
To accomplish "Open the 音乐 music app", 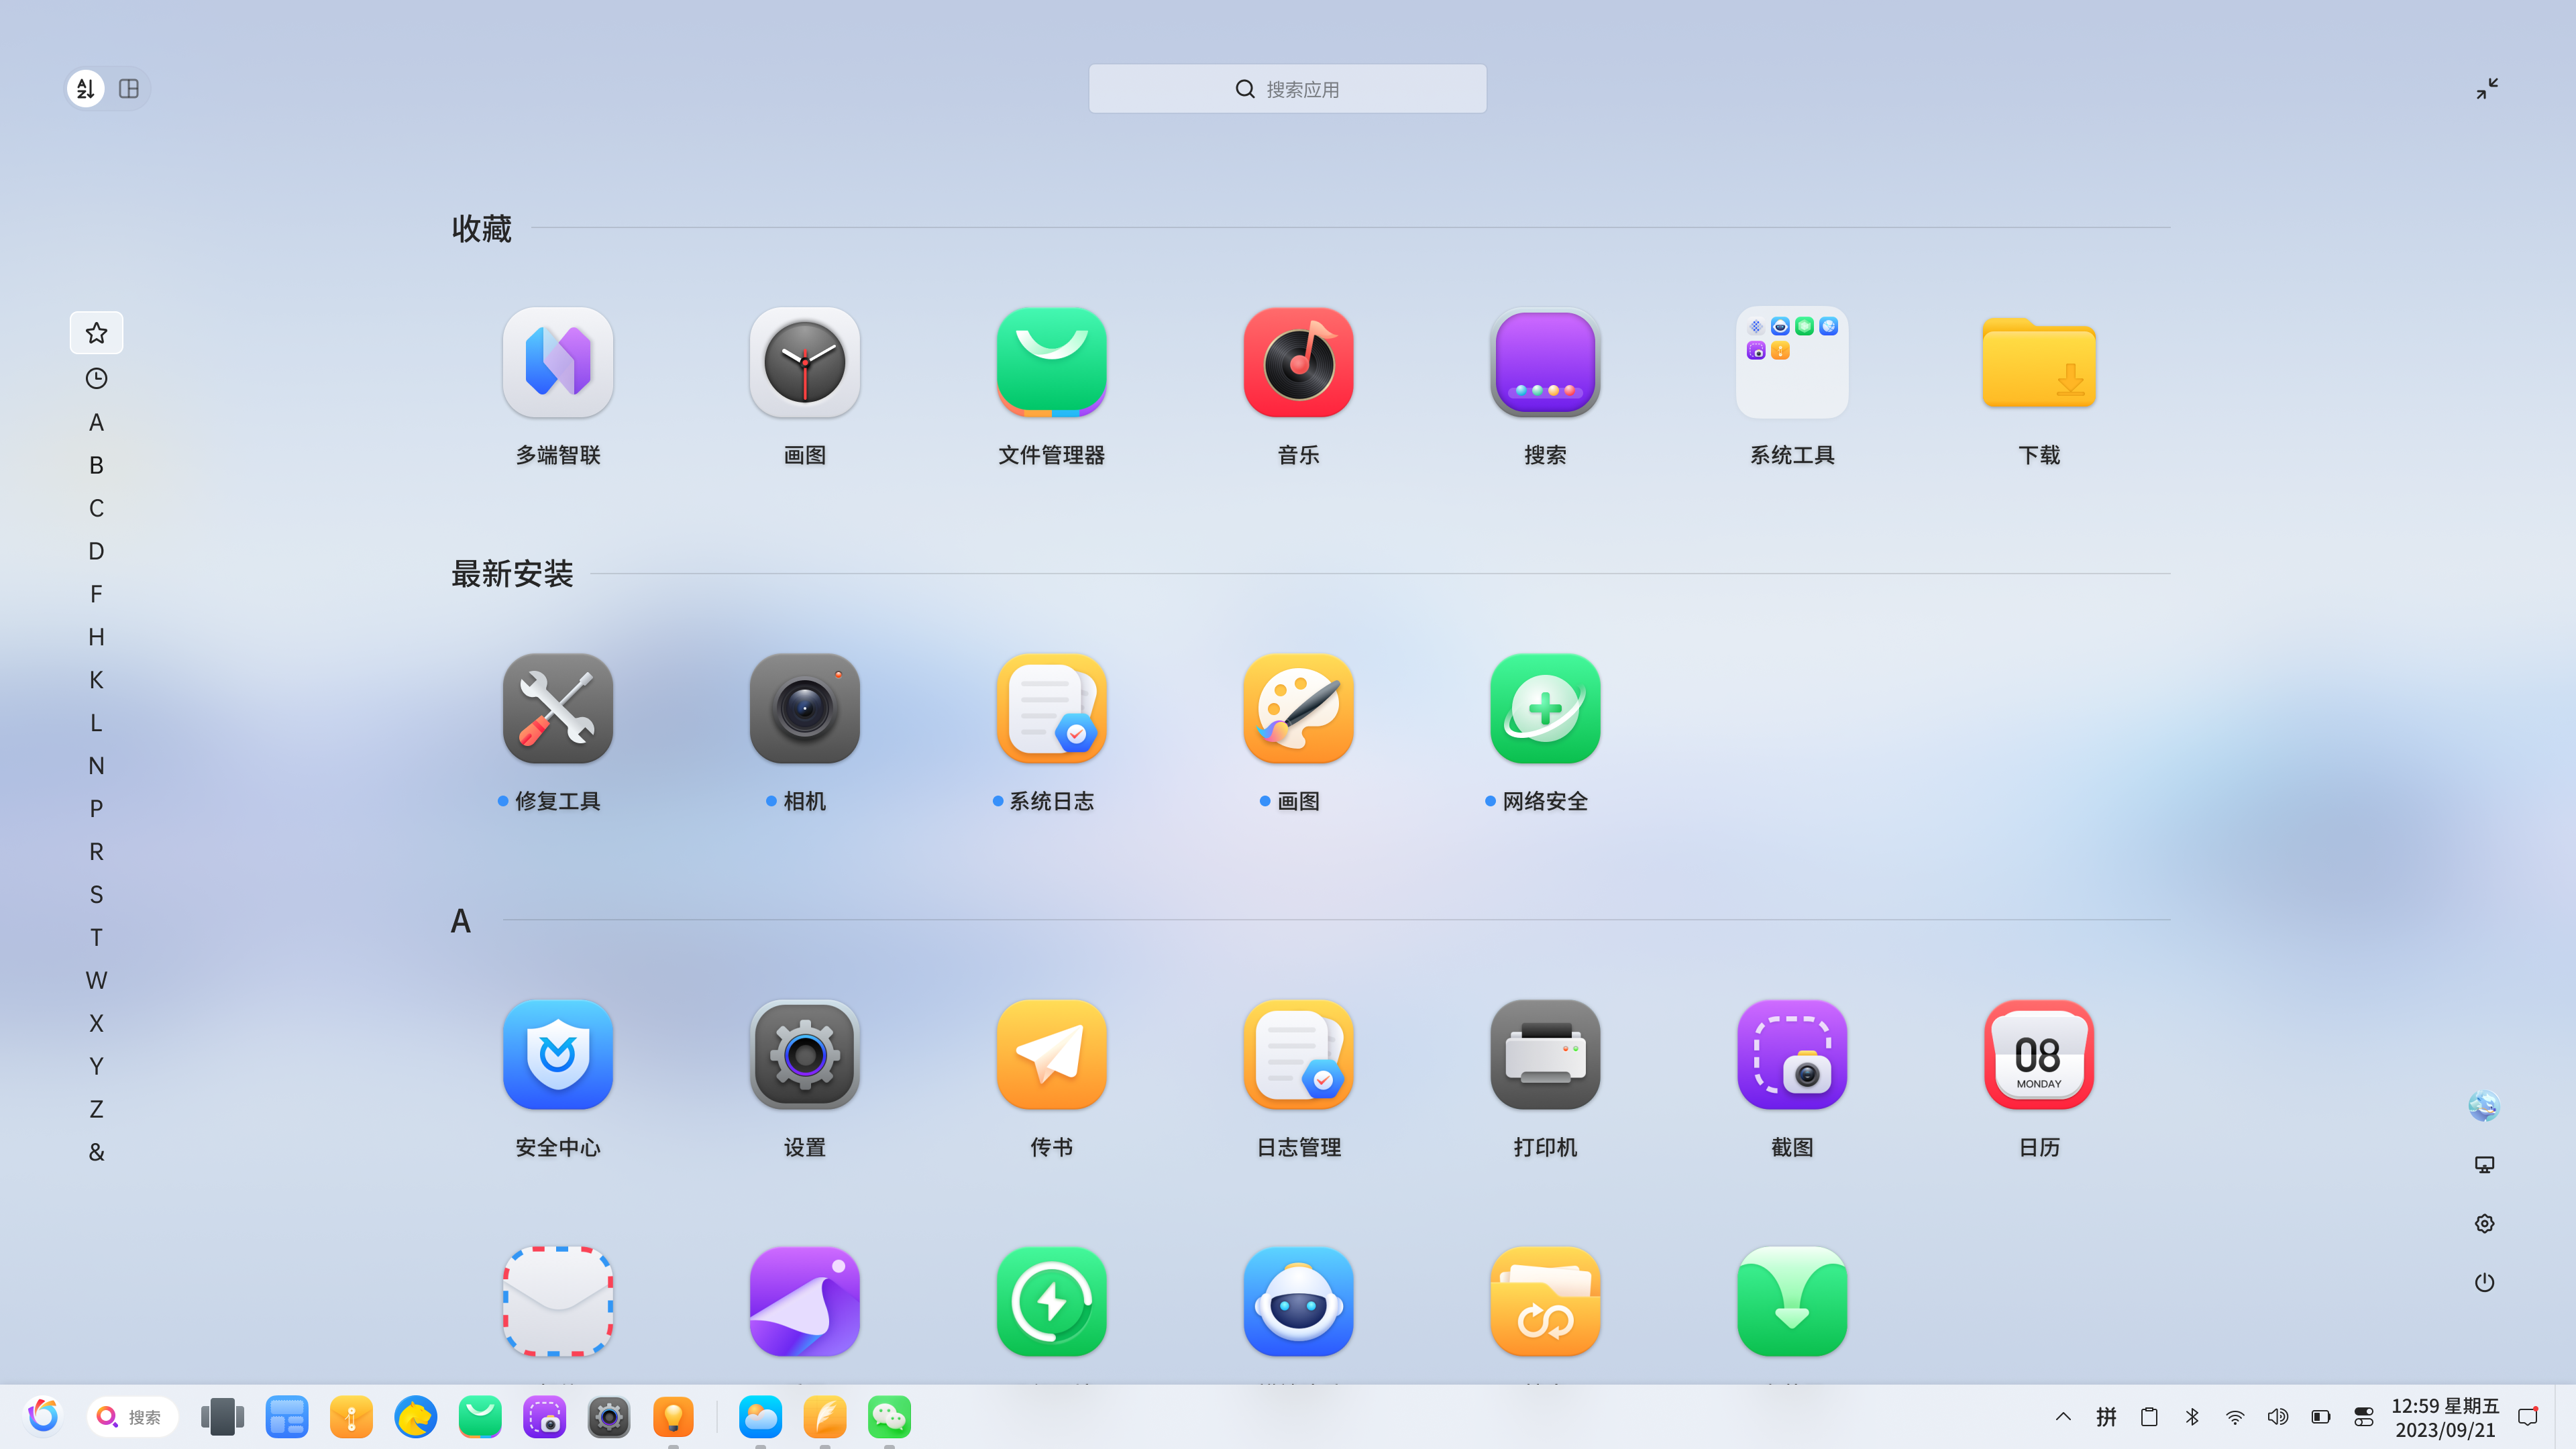I will (1299, 362).
